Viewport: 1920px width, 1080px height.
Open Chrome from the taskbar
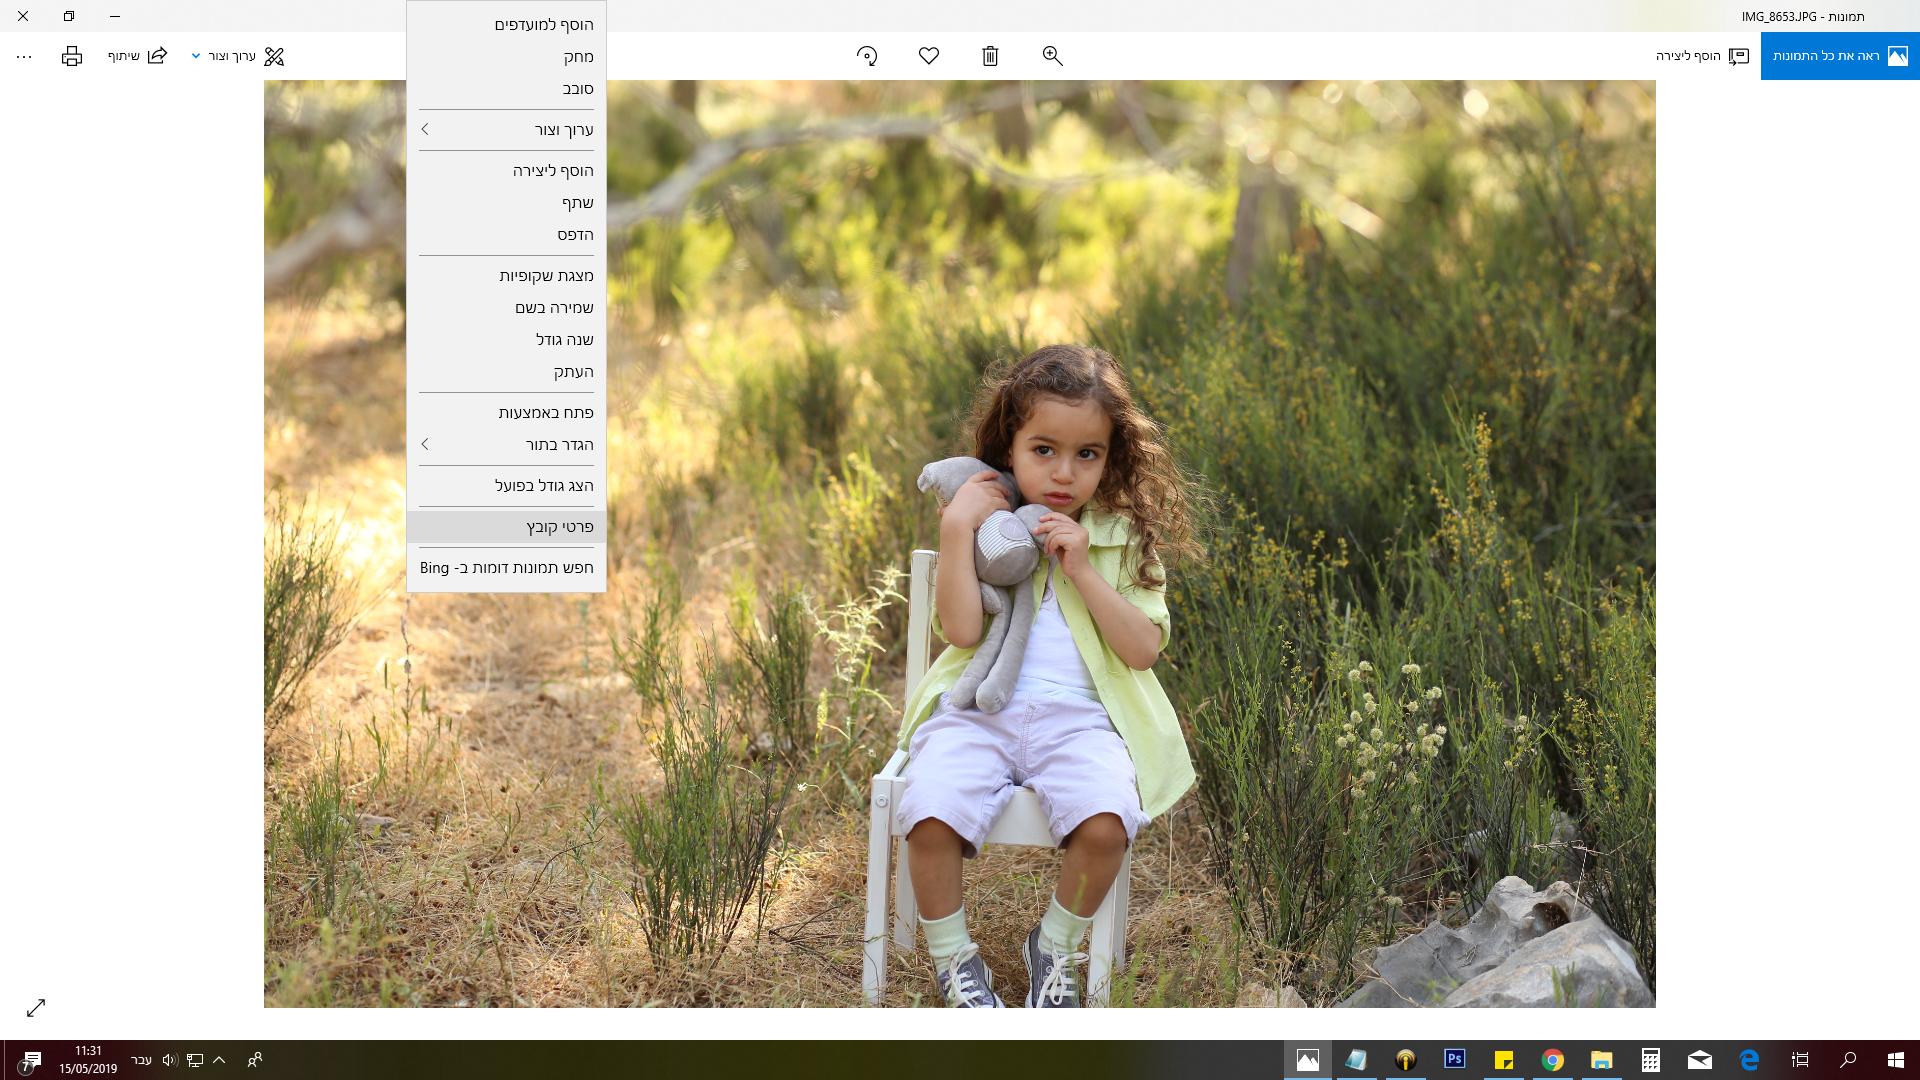(1552, 1060)
